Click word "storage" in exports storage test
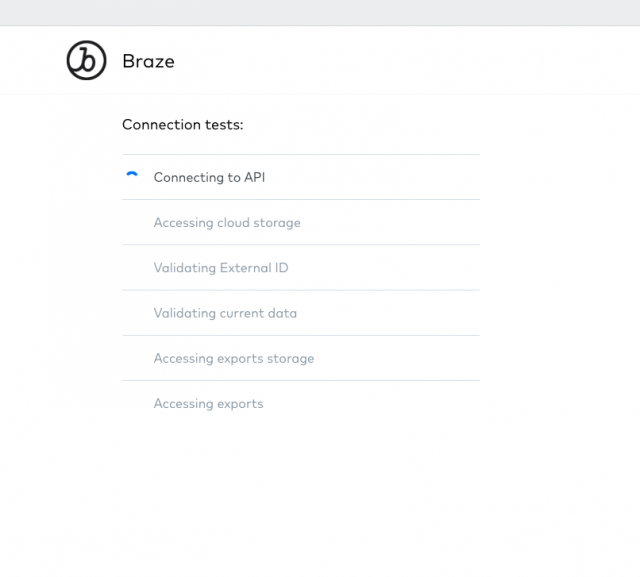This screenshot has height=577, width=640. coord(290,358)
